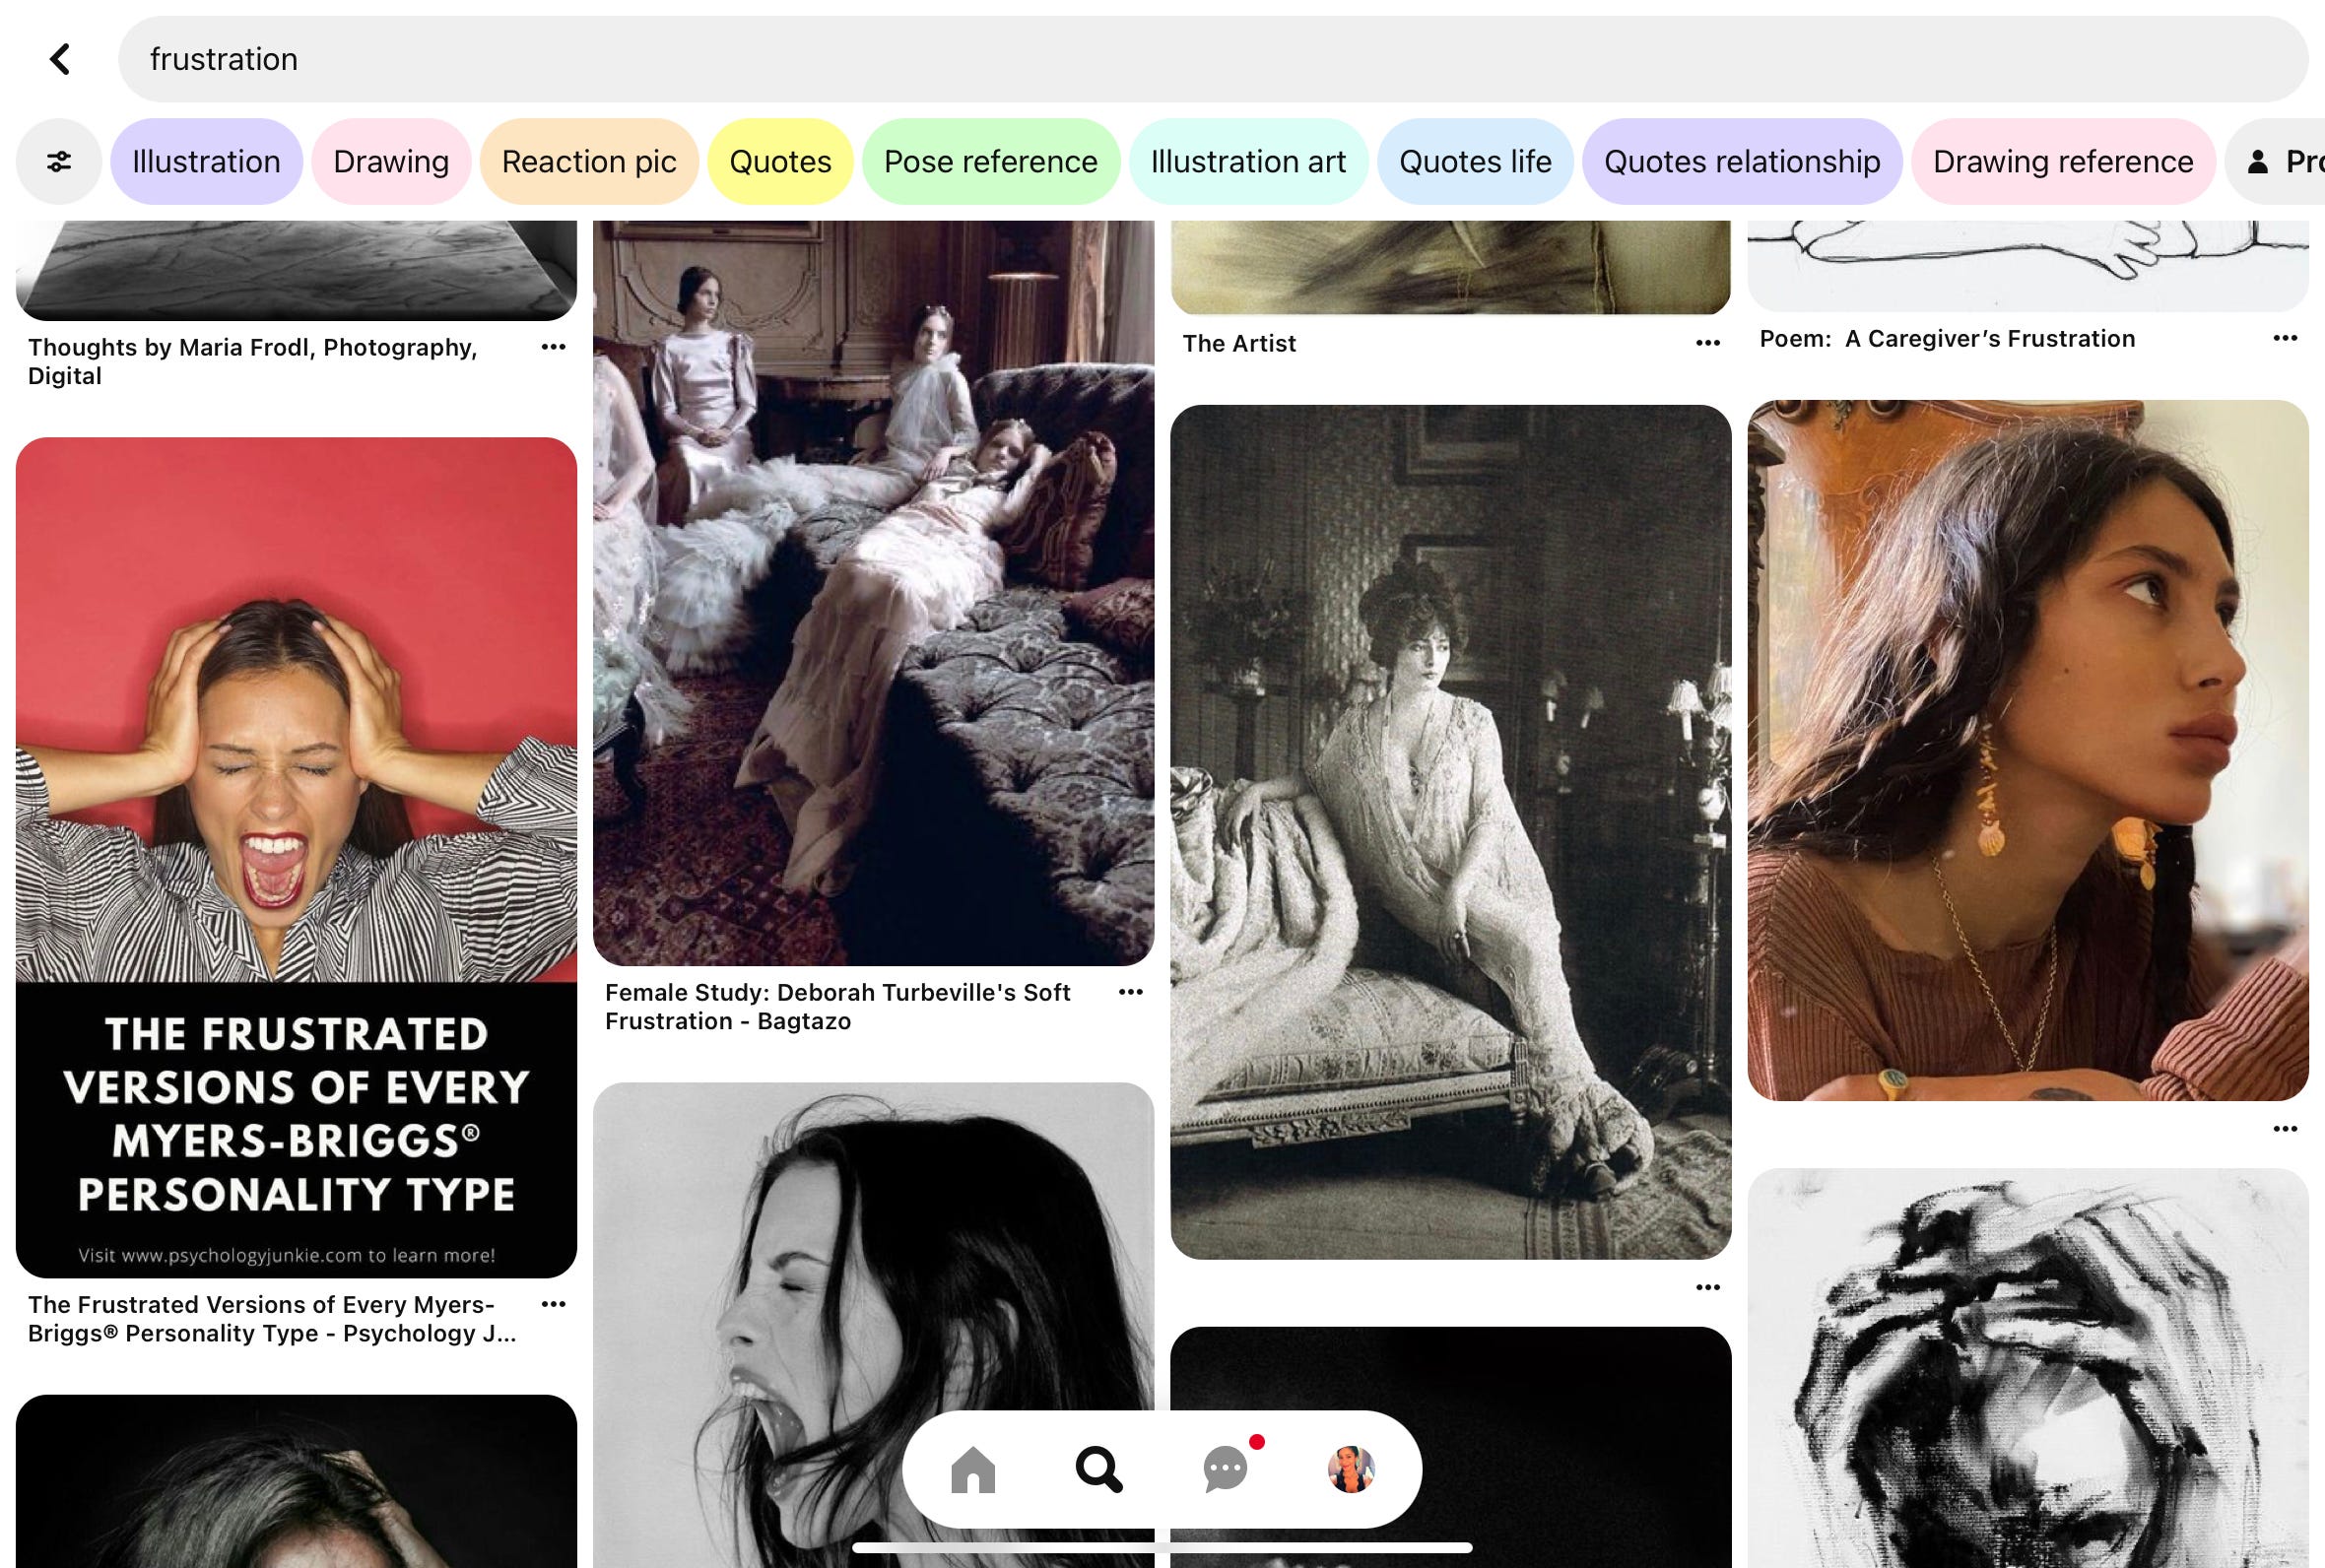This screenshot has height=1568, width=2325.
Task: Open 'The Artist' pin title
Action: coord(1239,343)
